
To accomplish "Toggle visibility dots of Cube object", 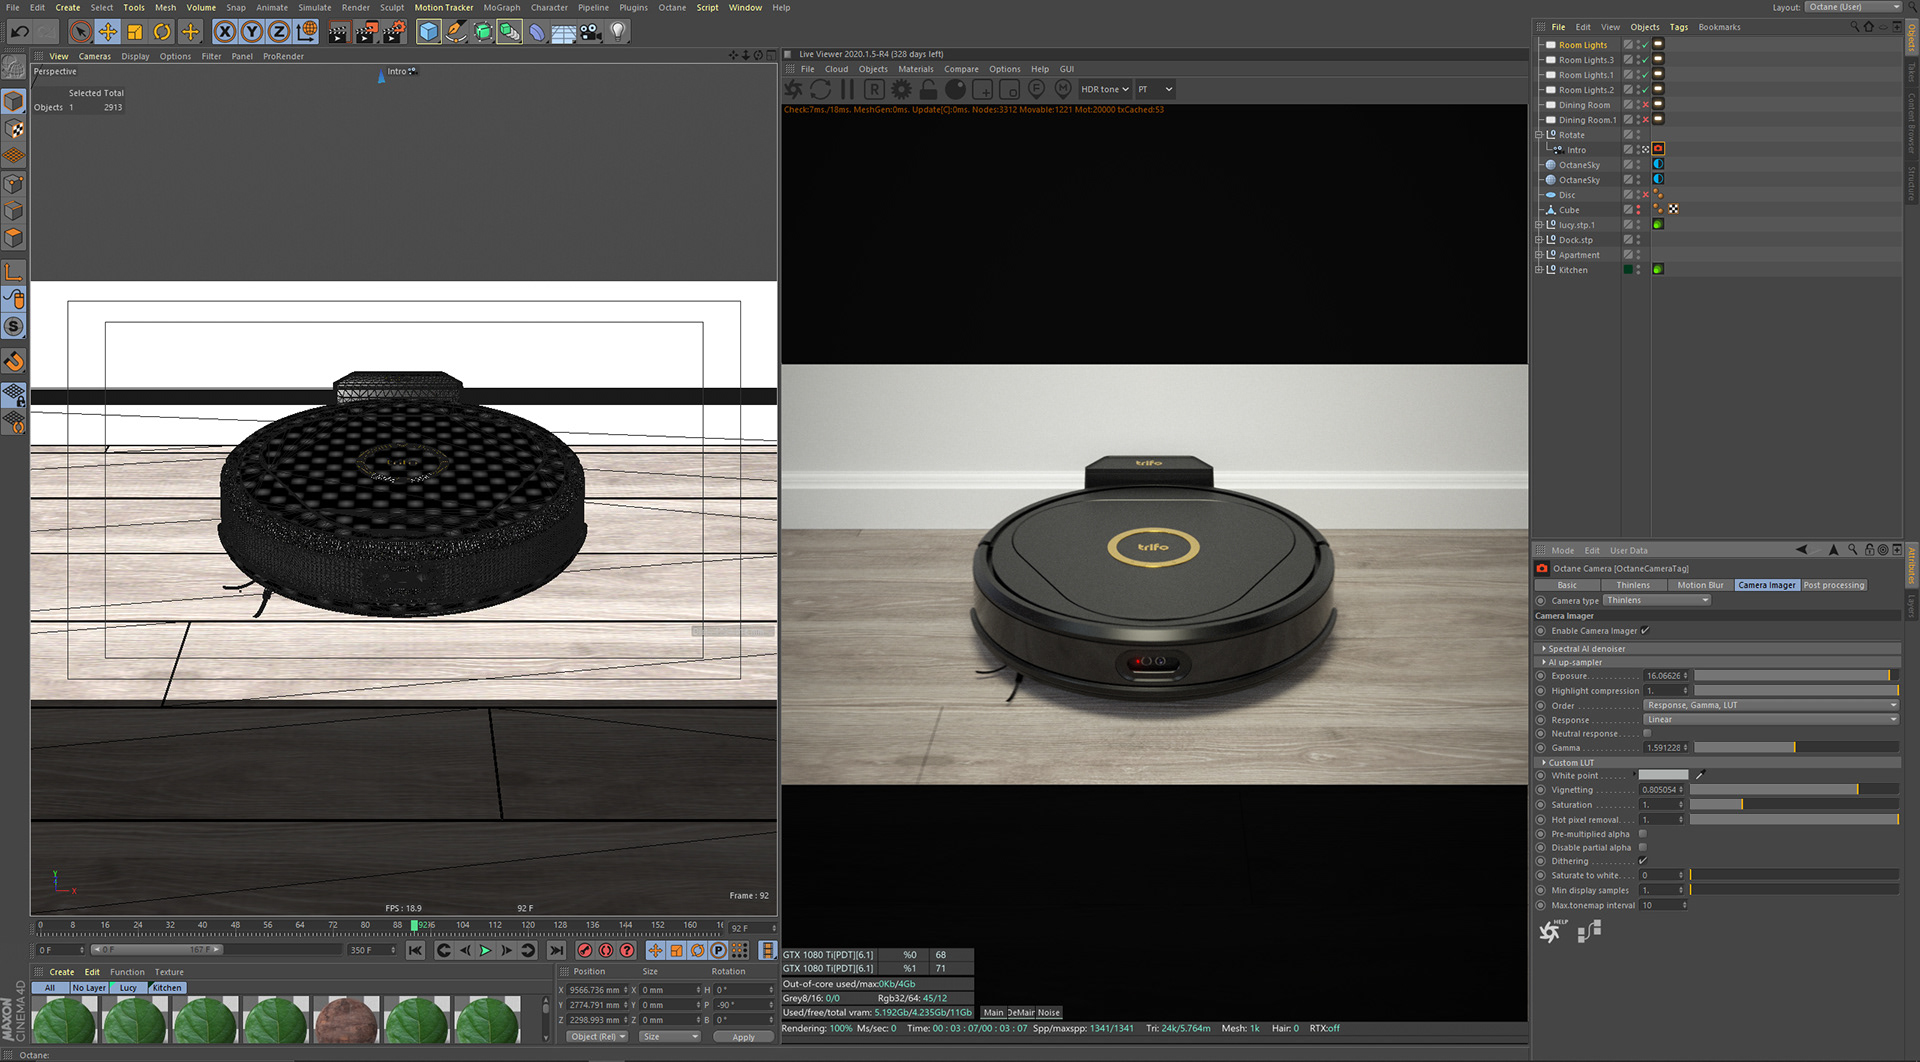I will (x=1638, y=210).
